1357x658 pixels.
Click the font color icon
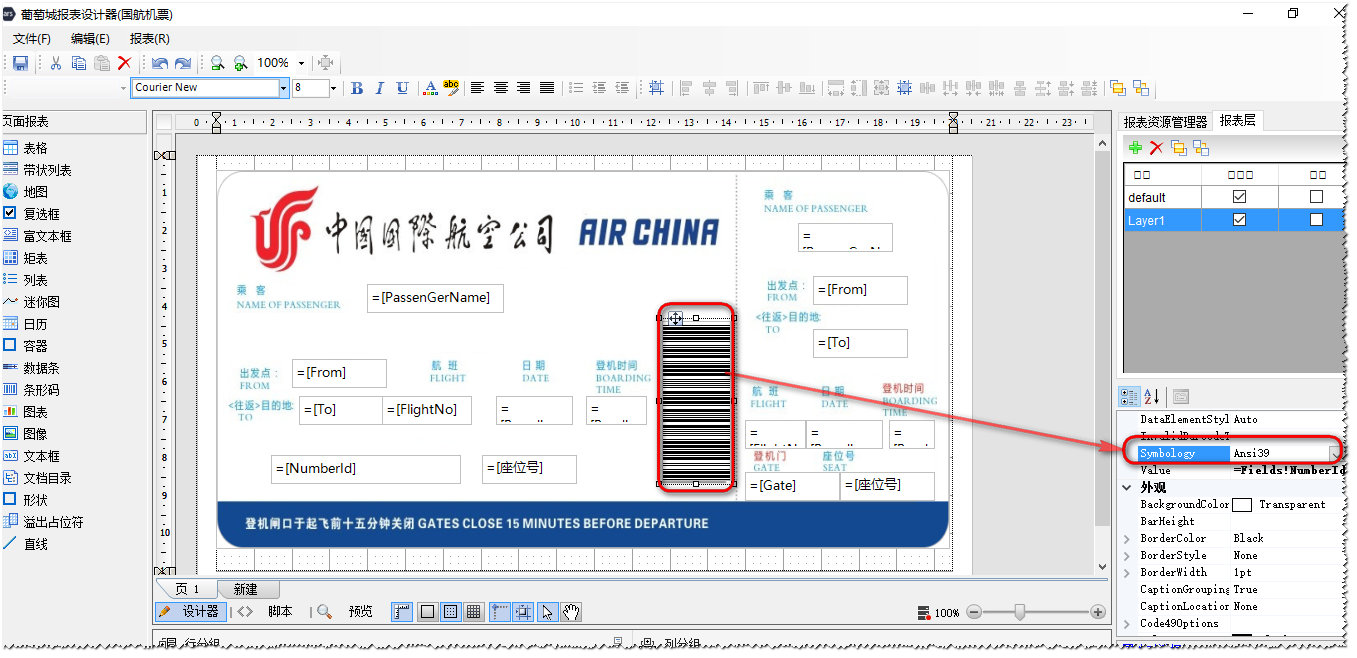pyautogui.click(x=430, y=88)
